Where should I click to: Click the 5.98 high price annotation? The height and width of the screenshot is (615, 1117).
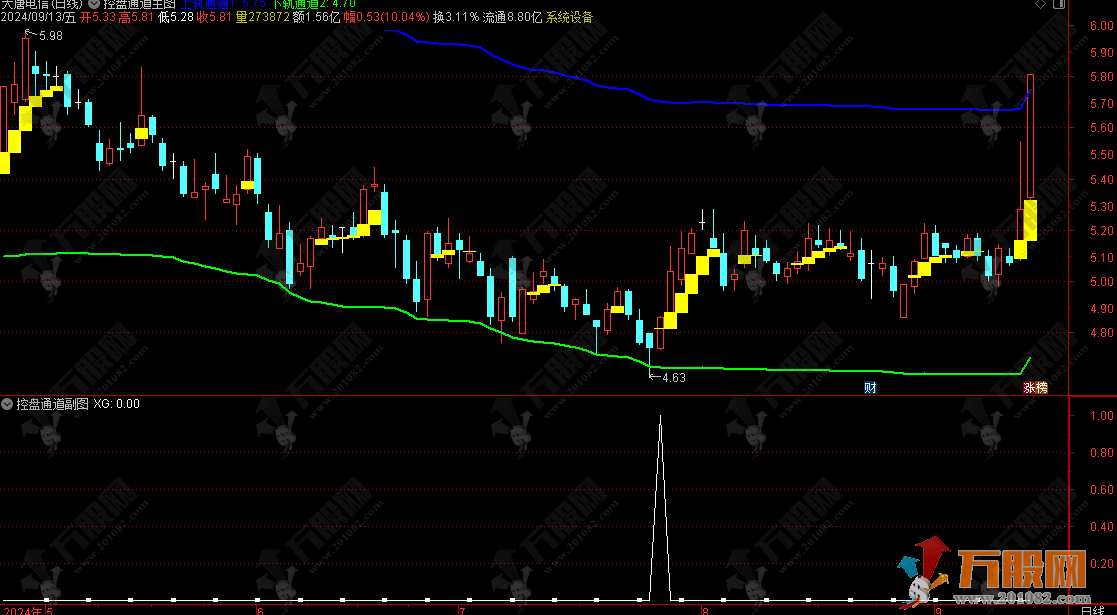(50, 36)
